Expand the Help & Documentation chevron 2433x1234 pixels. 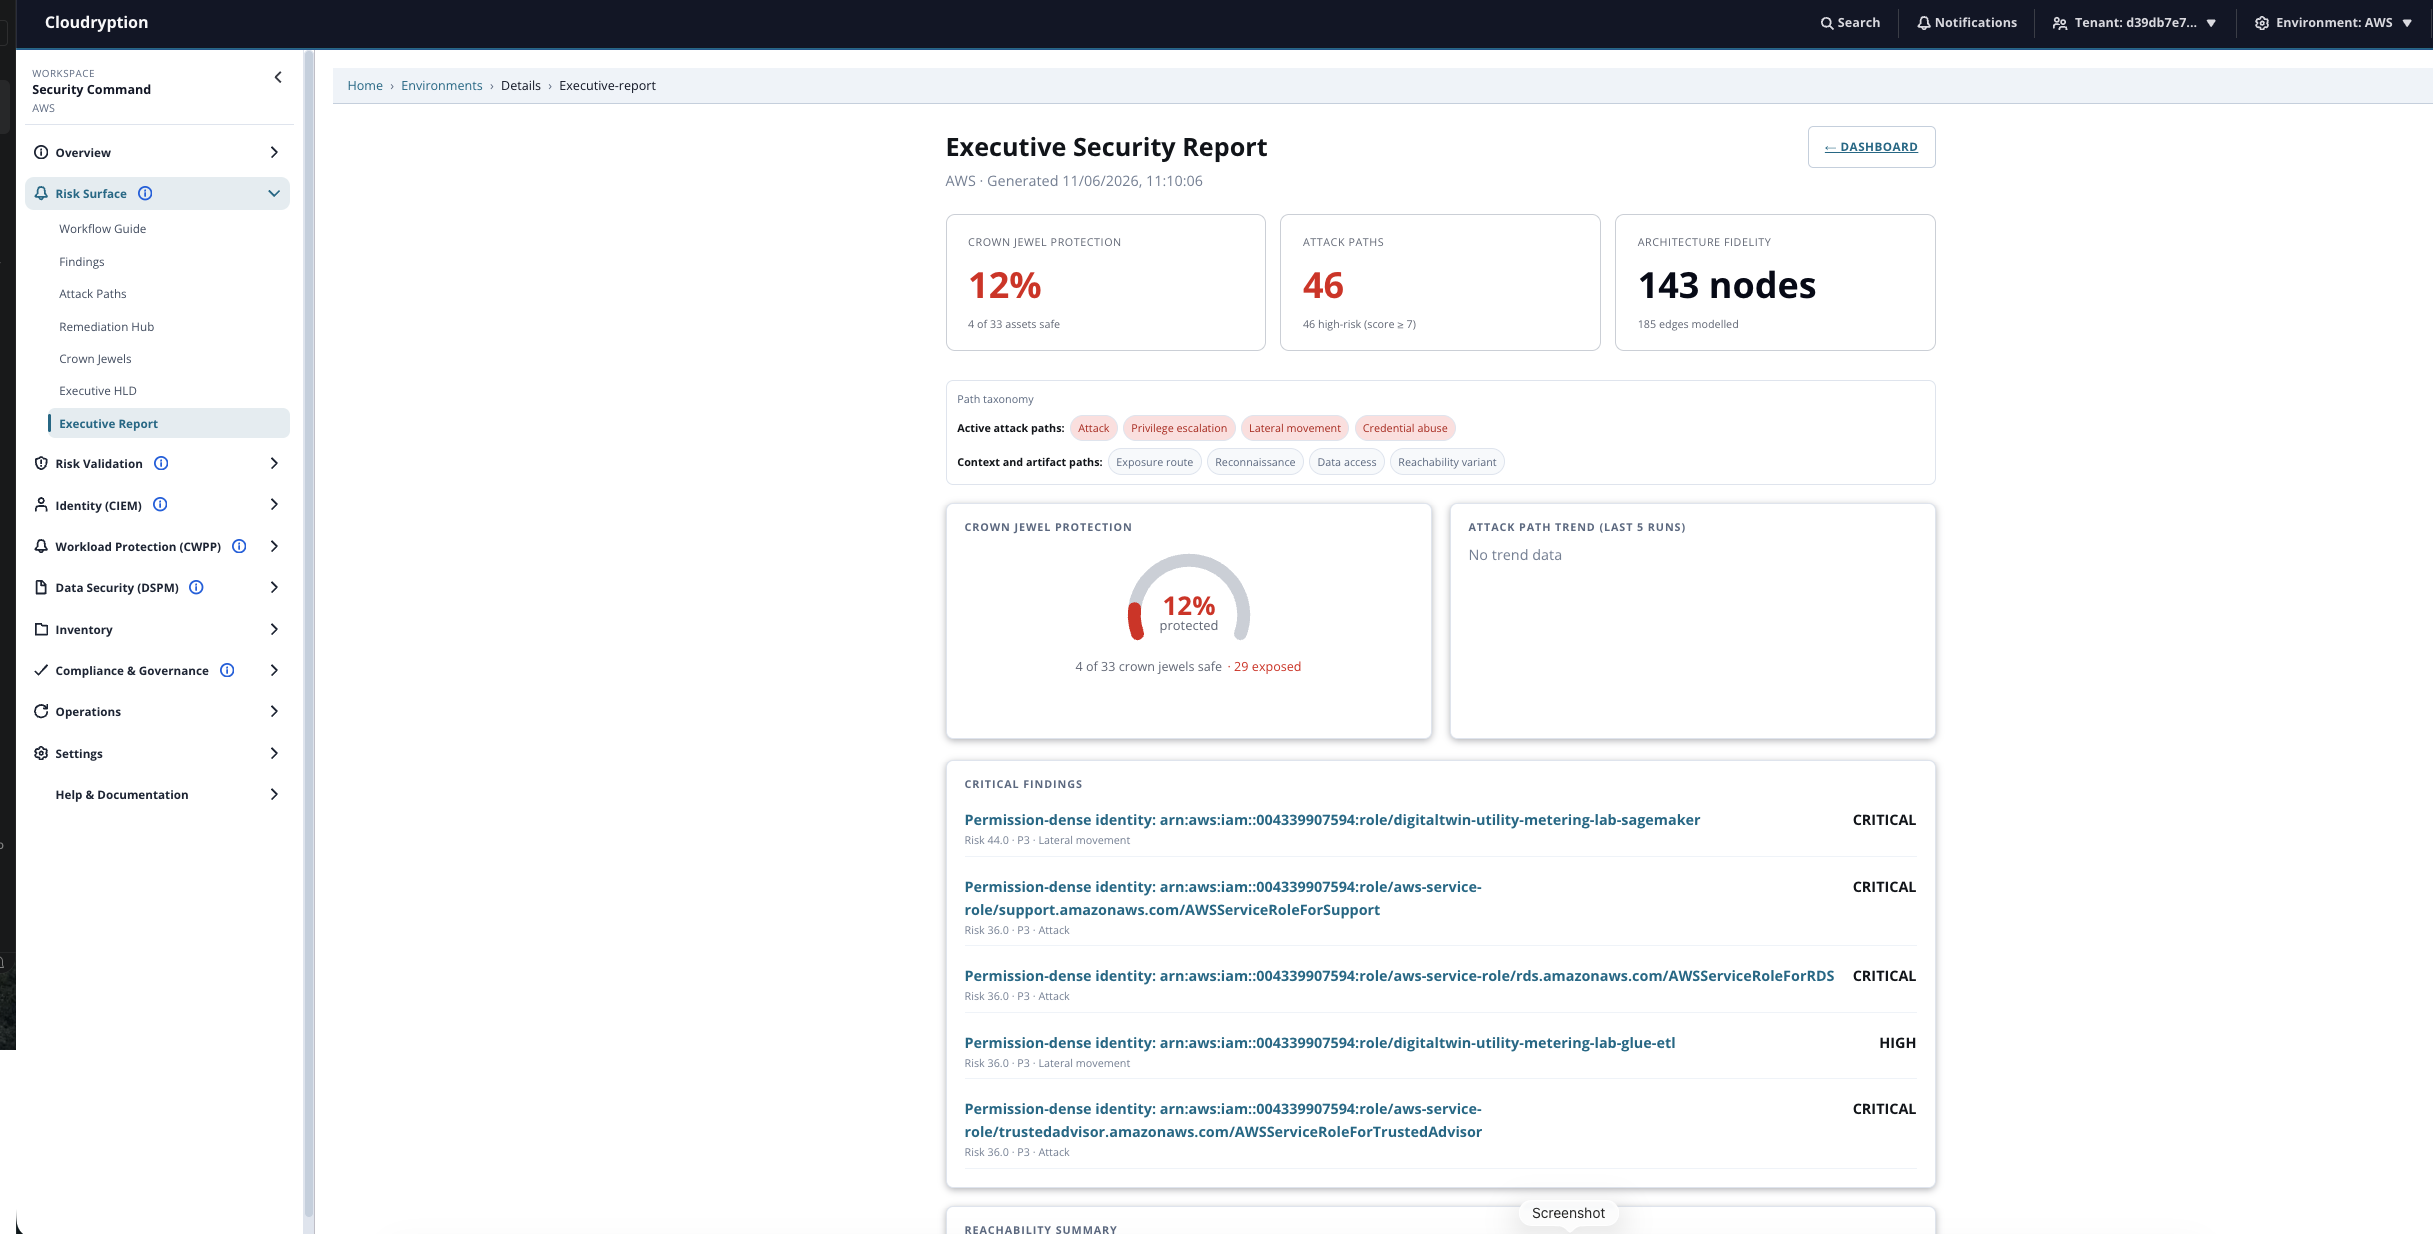[x=274, y=794]
